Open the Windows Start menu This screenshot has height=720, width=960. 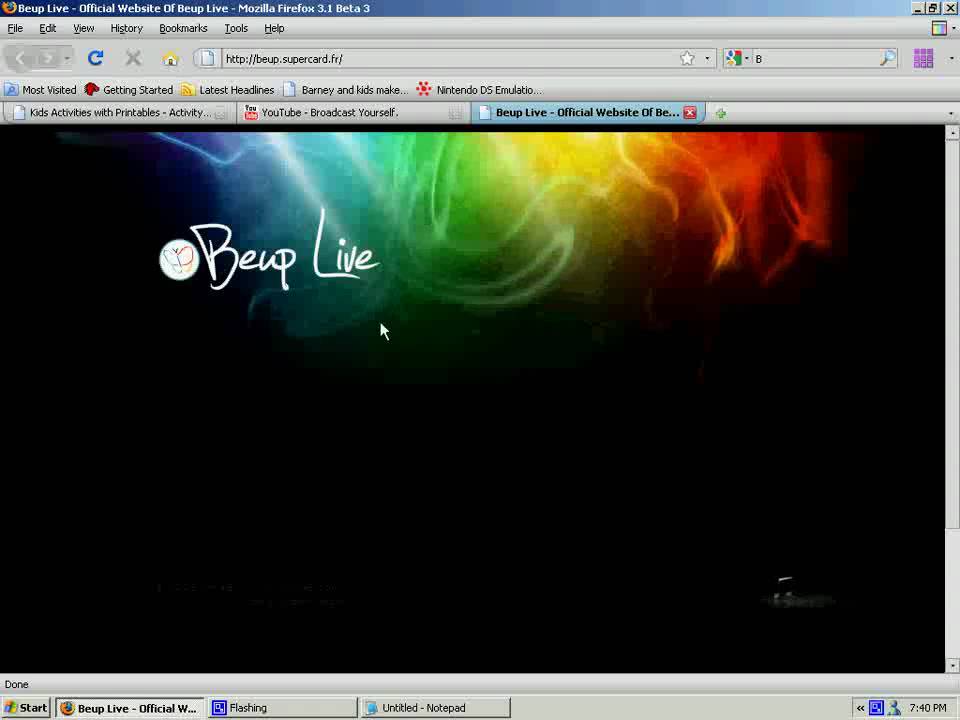click(26, 708)
